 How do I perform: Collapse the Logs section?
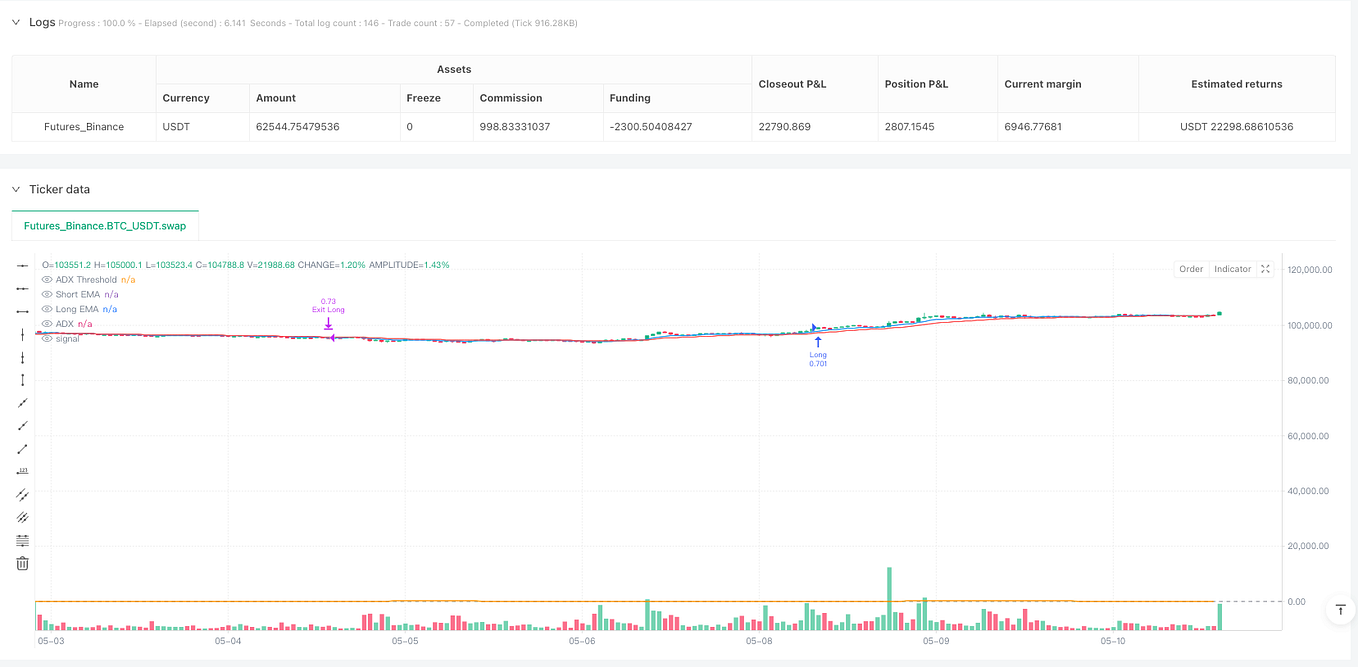point(15,21)
